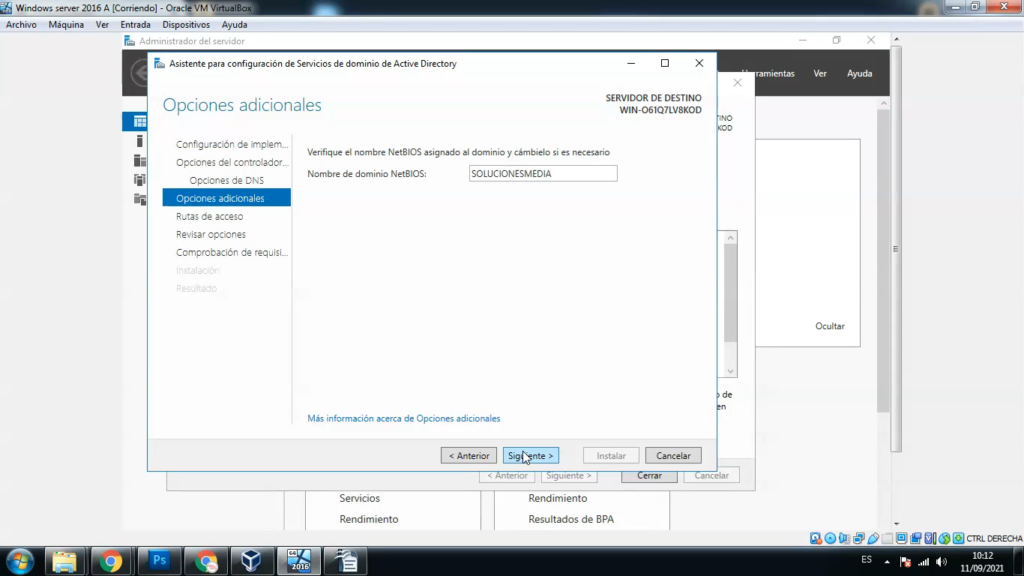This screenshot has width=1024, height=576.
Task: Expand the hidden system tray icons
Action: 888,561
